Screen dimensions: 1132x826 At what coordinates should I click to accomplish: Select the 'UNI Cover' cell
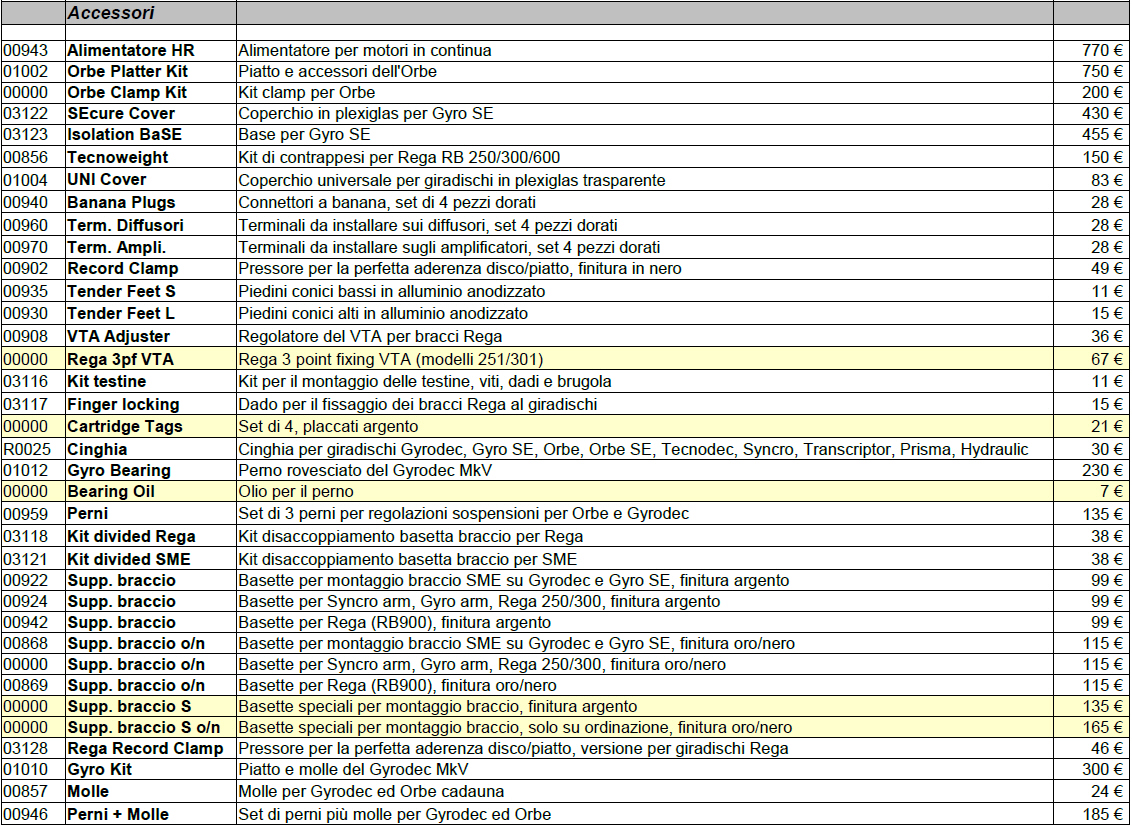151,180
